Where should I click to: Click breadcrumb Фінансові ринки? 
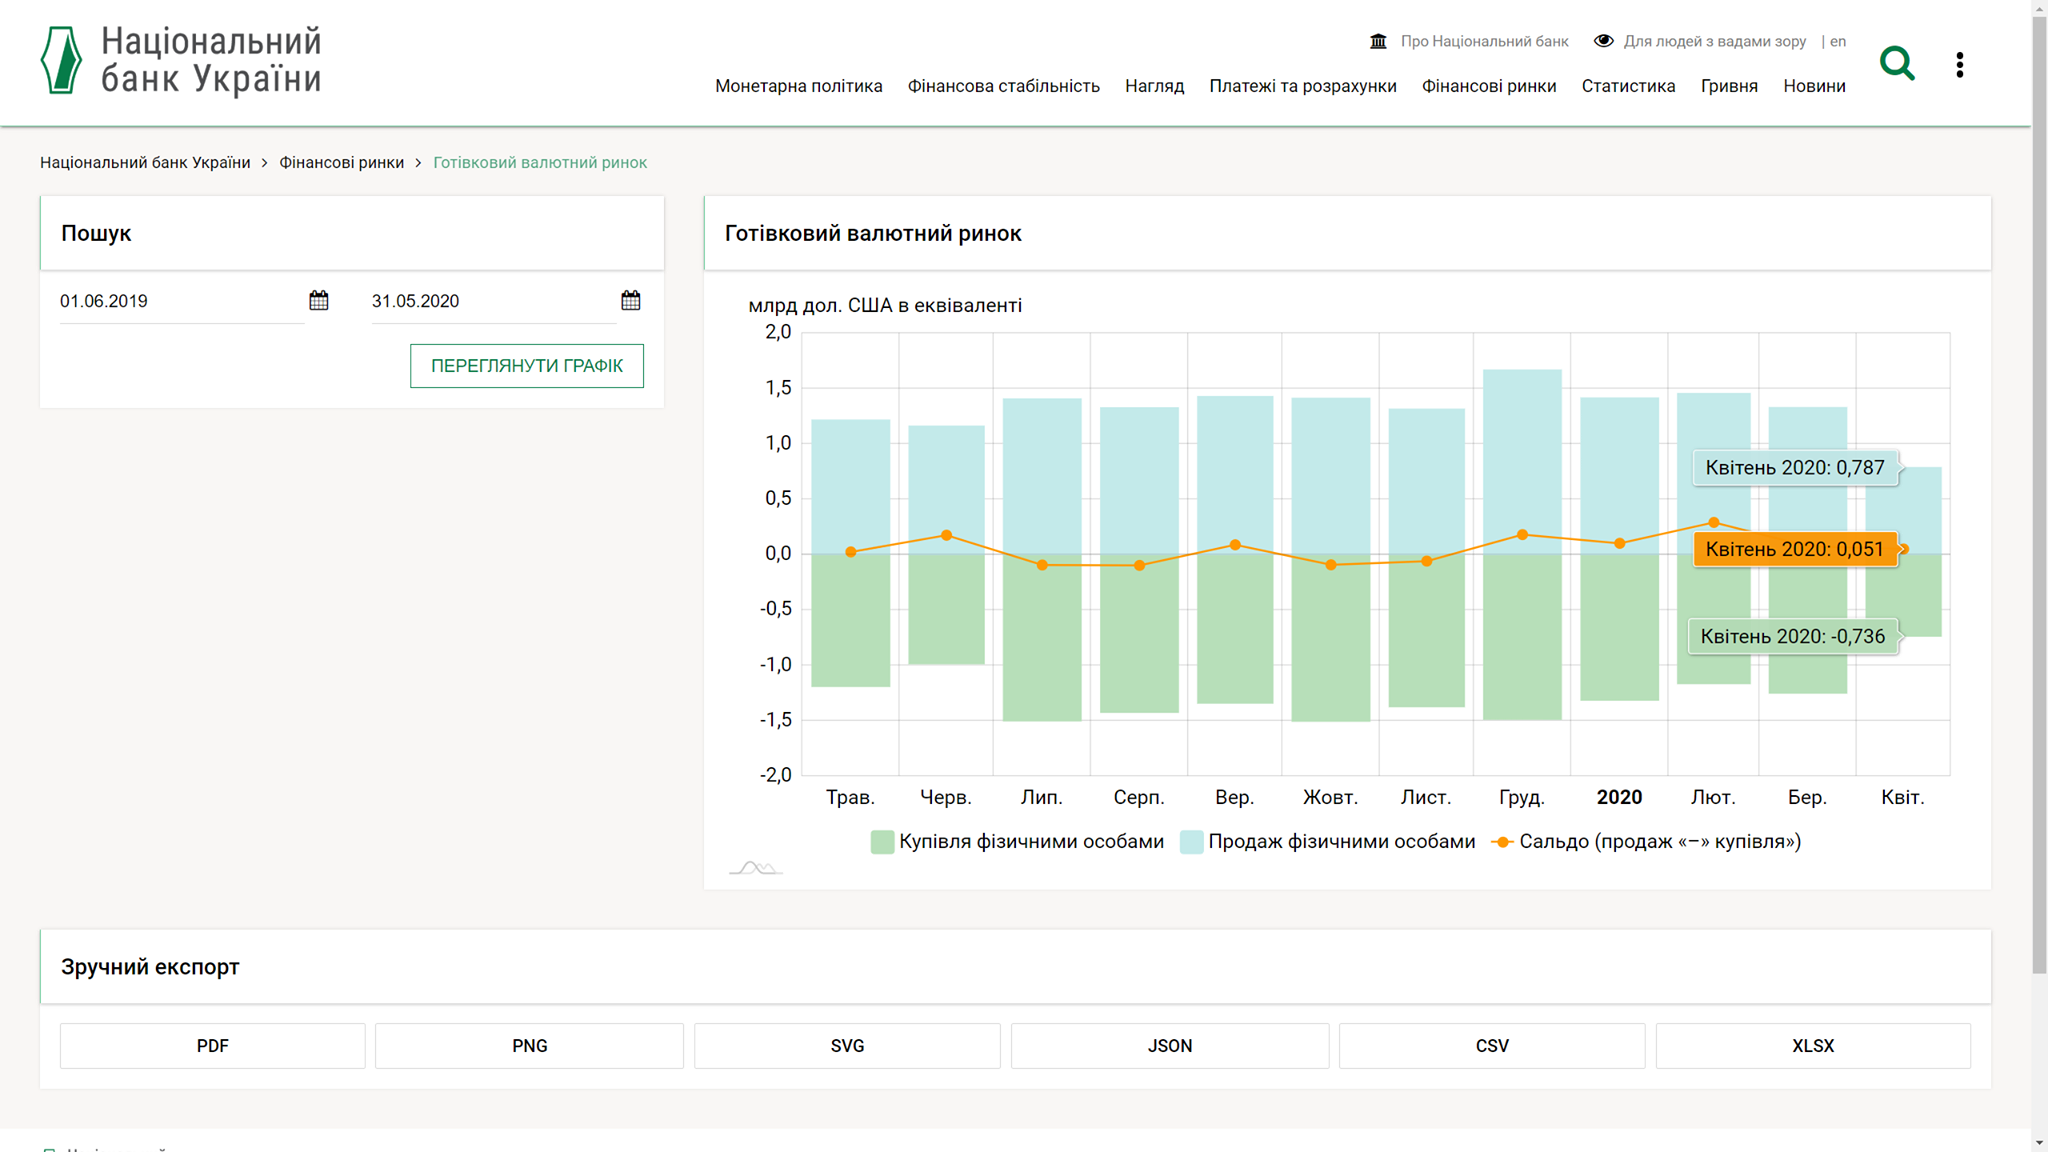(x=341, y=162)
